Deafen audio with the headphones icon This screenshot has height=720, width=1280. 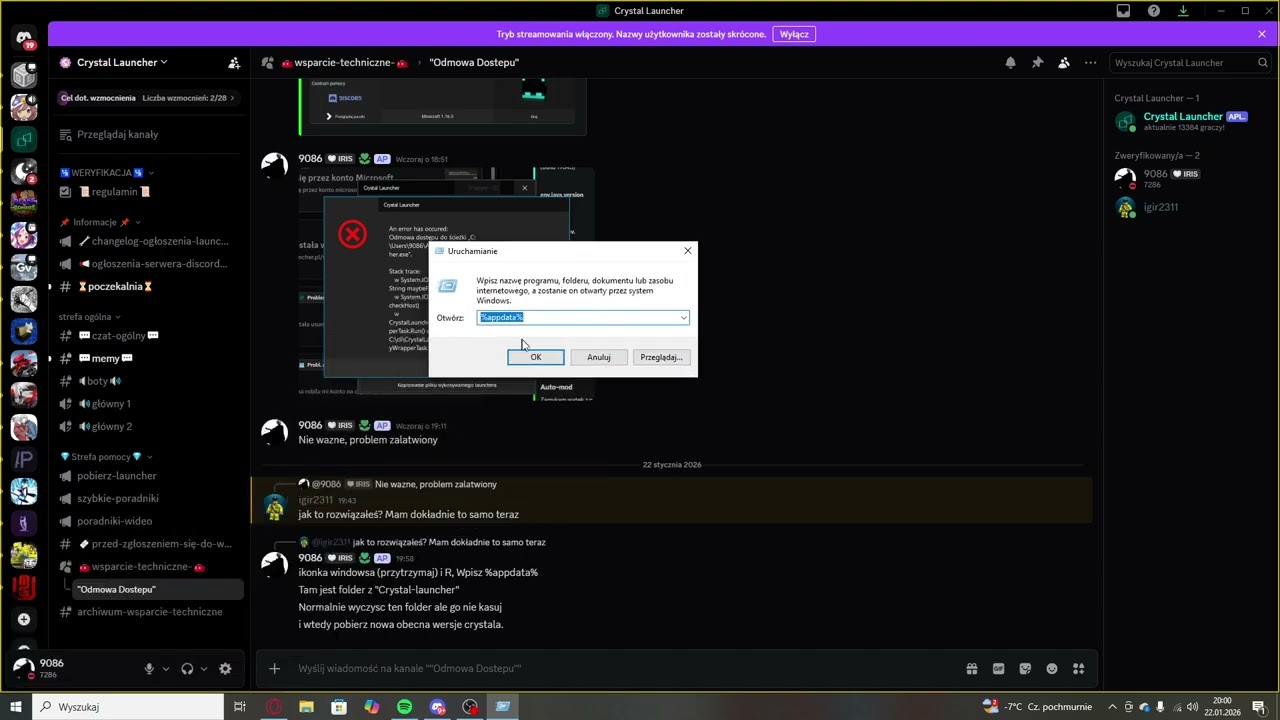(187, 669)
